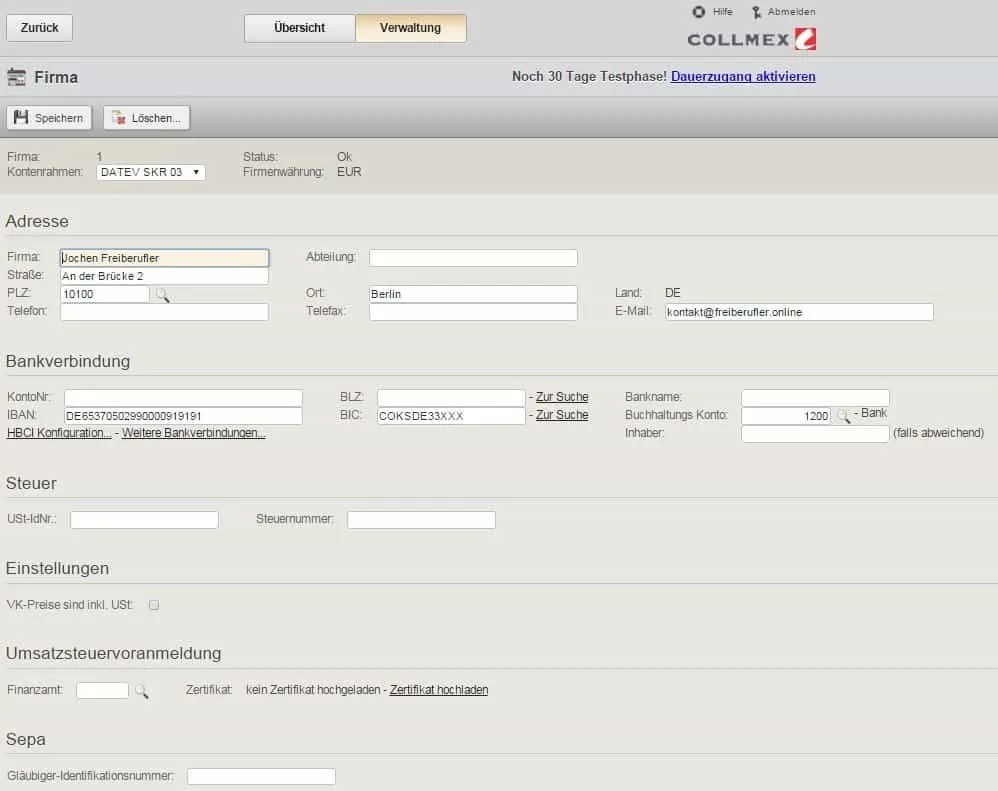Open the Kontenrahmen DATEV SKR 03 dropdown

151,172
